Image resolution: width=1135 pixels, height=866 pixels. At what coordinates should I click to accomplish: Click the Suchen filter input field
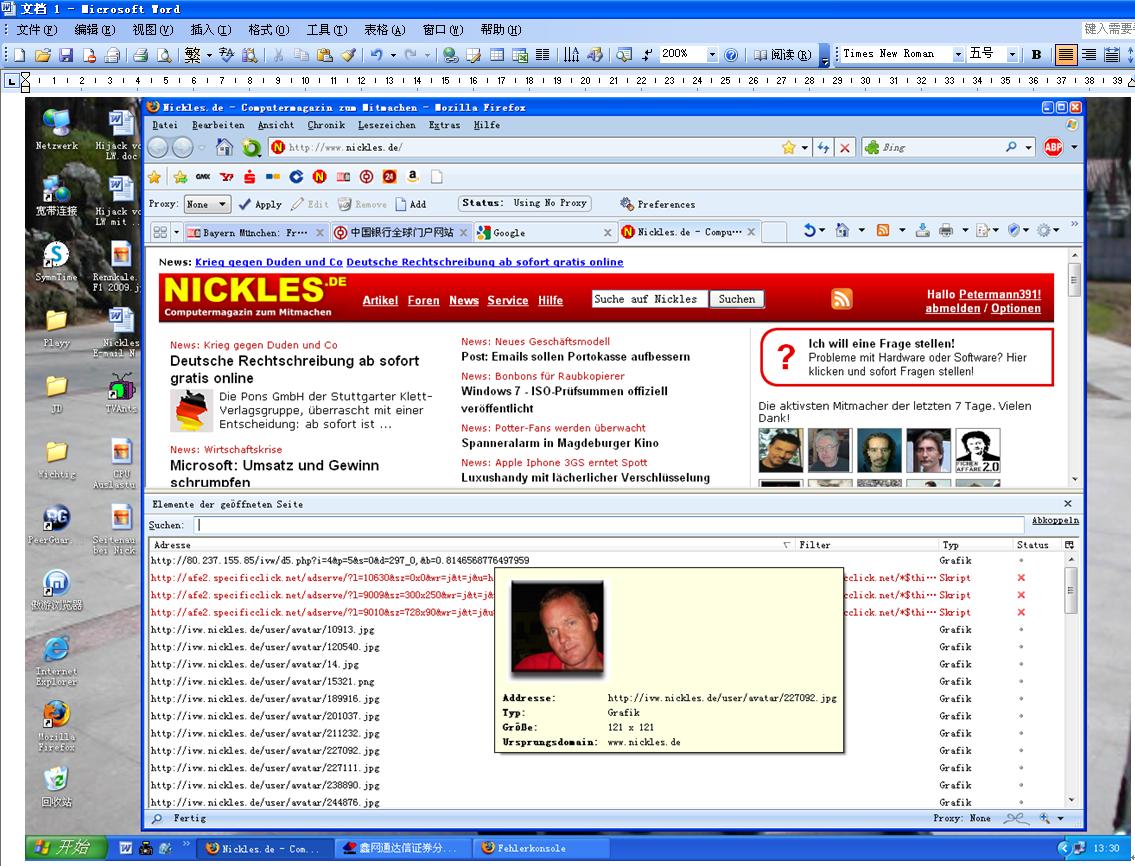(609, 525)
